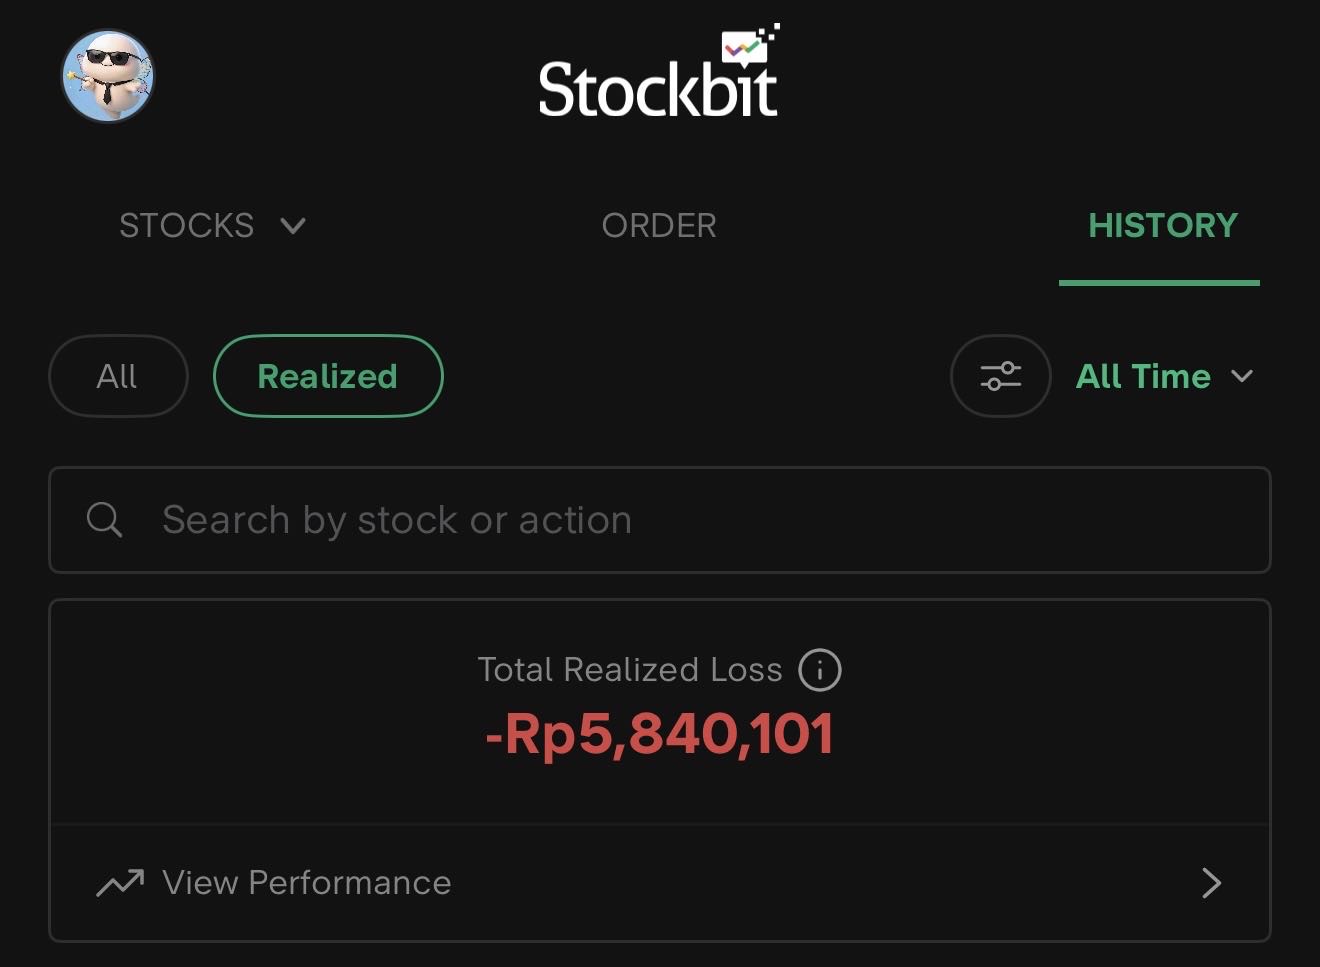Open View Performance link
1320x967 pixels.
[x=306, y=883]
